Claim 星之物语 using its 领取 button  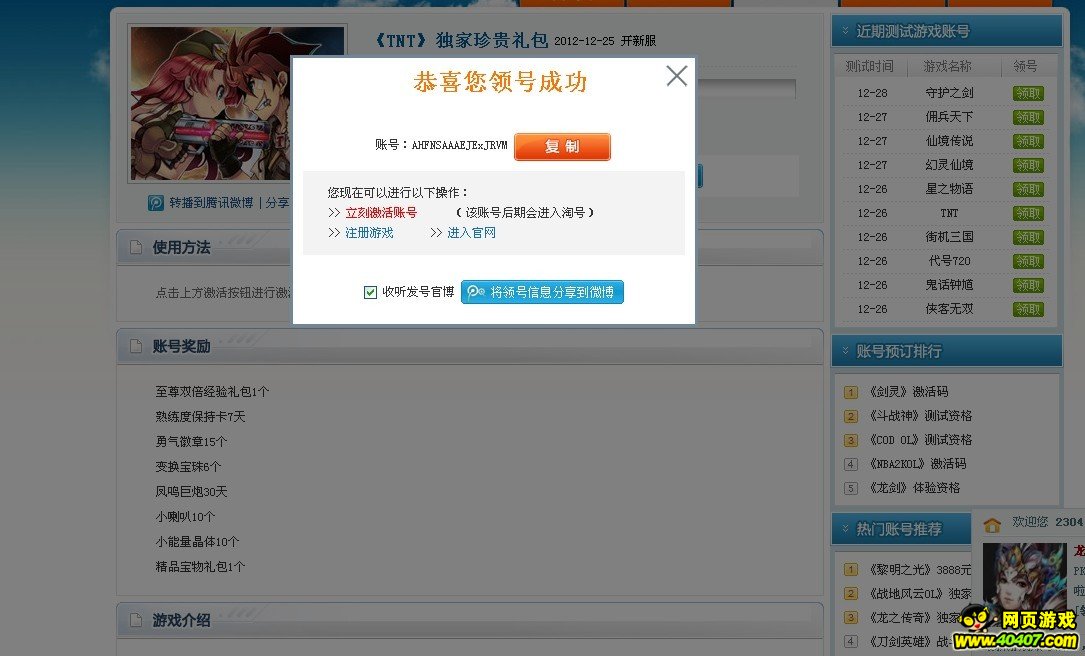(1028, 190)
